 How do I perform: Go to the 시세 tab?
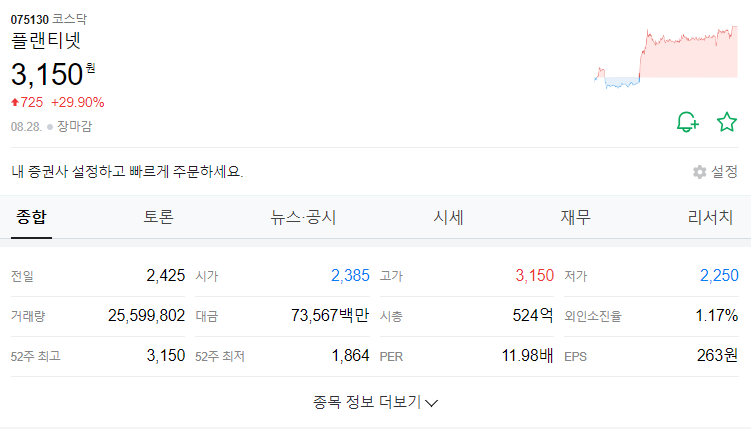(448, 217)
